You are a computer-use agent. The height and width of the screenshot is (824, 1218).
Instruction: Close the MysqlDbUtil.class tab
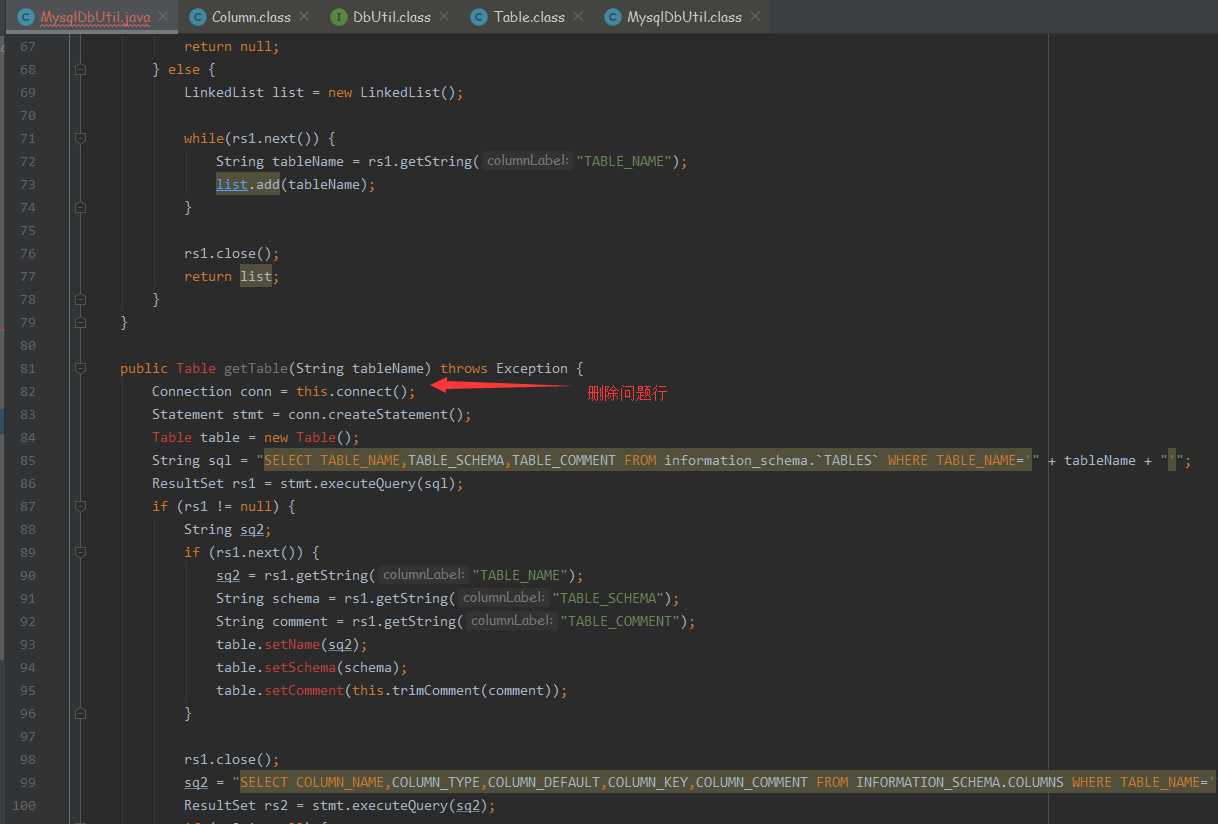pyautogui.click(x=755, y=16)
